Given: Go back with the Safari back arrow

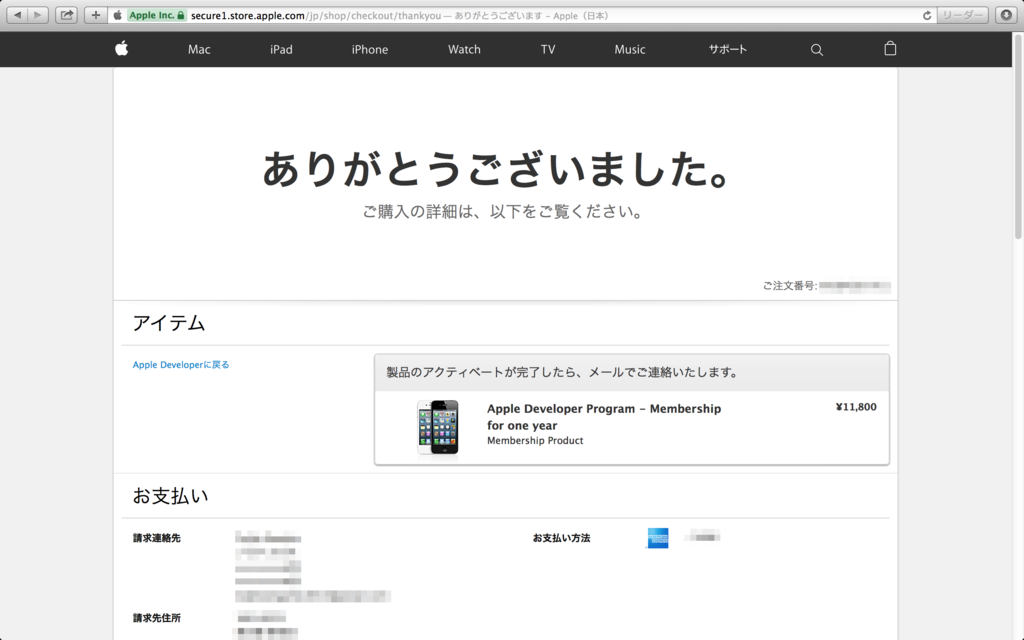Looking at the screenshot, I should click(18, 15).
